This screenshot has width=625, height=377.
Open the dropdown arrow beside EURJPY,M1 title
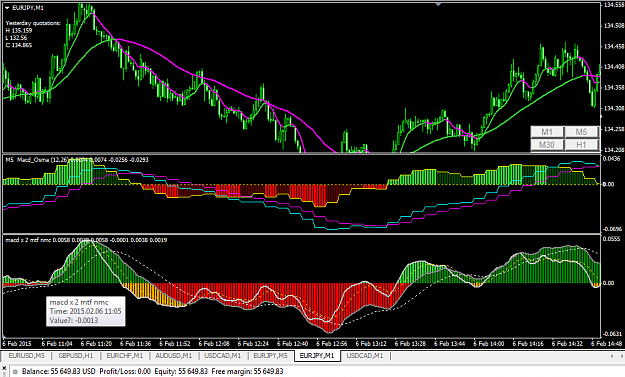[x=7, y=8]
